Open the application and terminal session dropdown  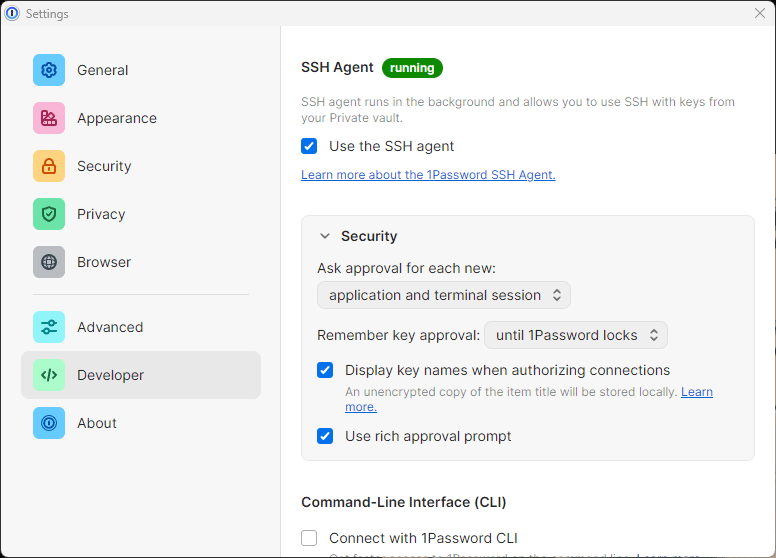pyautogui.click(x=444, y=295)
